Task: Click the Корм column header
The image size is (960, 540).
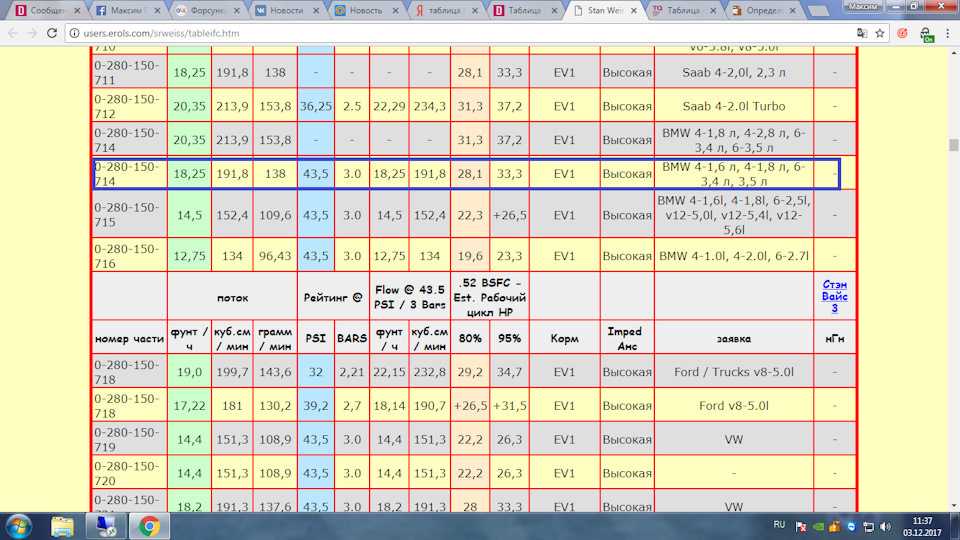Action: [564, 338]
